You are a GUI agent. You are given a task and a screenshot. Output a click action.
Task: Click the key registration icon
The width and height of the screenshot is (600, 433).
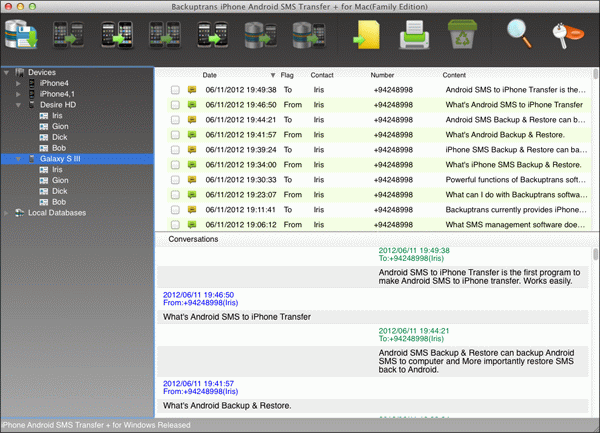point(568,36)
